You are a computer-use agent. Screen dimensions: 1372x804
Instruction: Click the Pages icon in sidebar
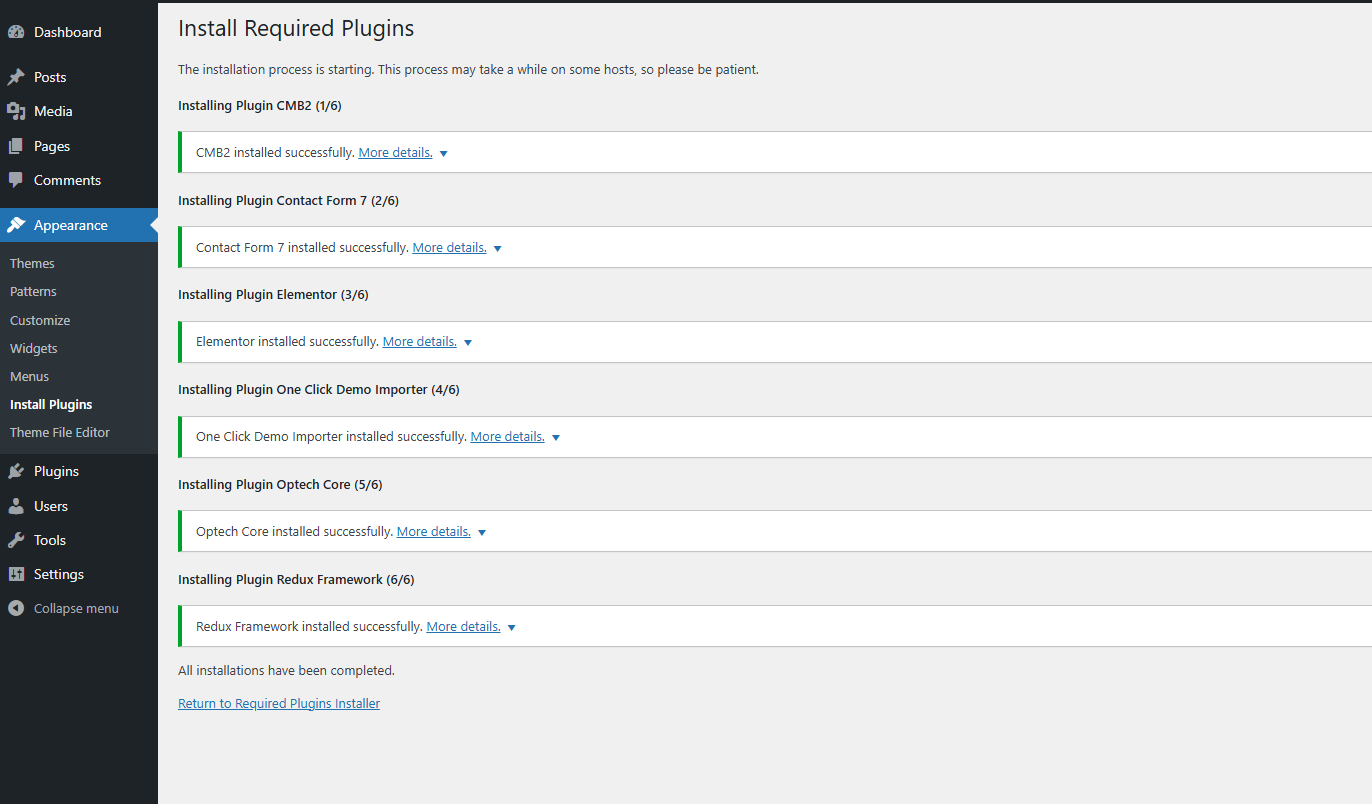click(x=16, y=146)
